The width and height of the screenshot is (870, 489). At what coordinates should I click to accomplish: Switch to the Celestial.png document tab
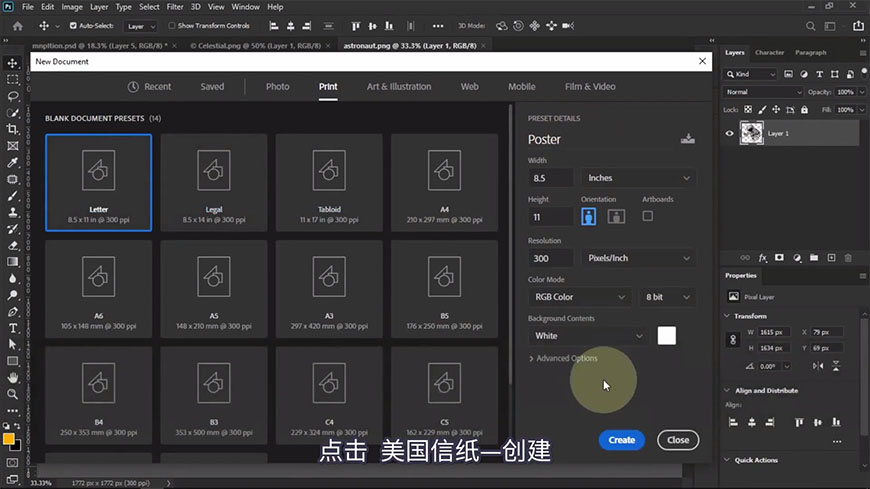tap(255, 46)
